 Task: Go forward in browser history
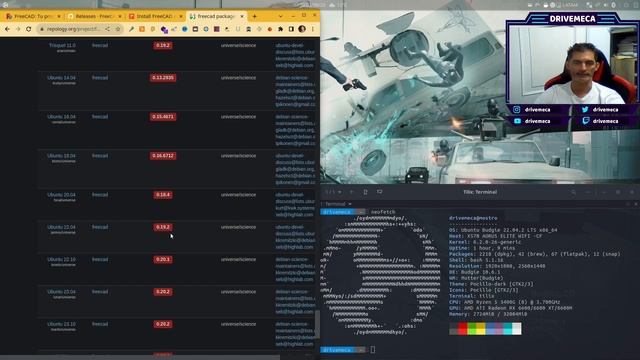click(18, 29)
